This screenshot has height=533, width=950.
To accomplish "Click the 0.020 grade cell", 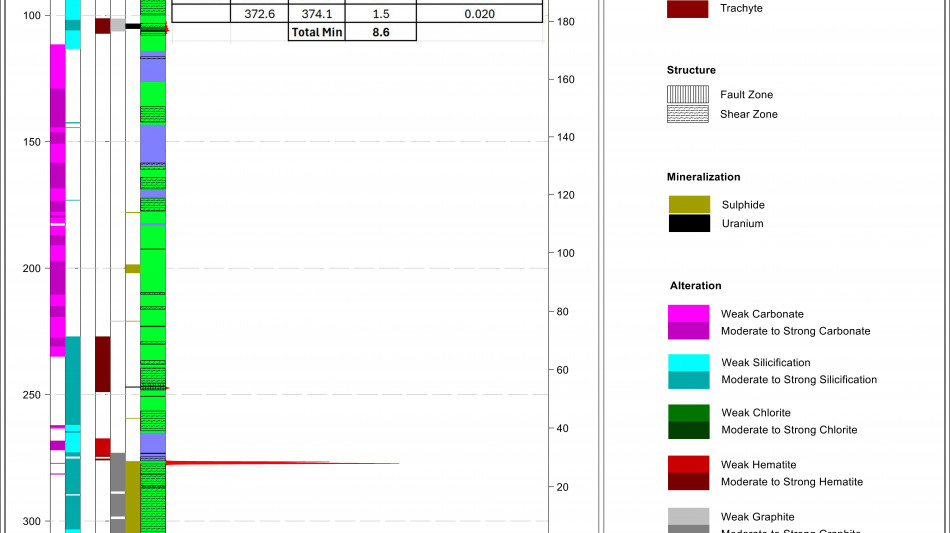I will [x=479, y=14].
